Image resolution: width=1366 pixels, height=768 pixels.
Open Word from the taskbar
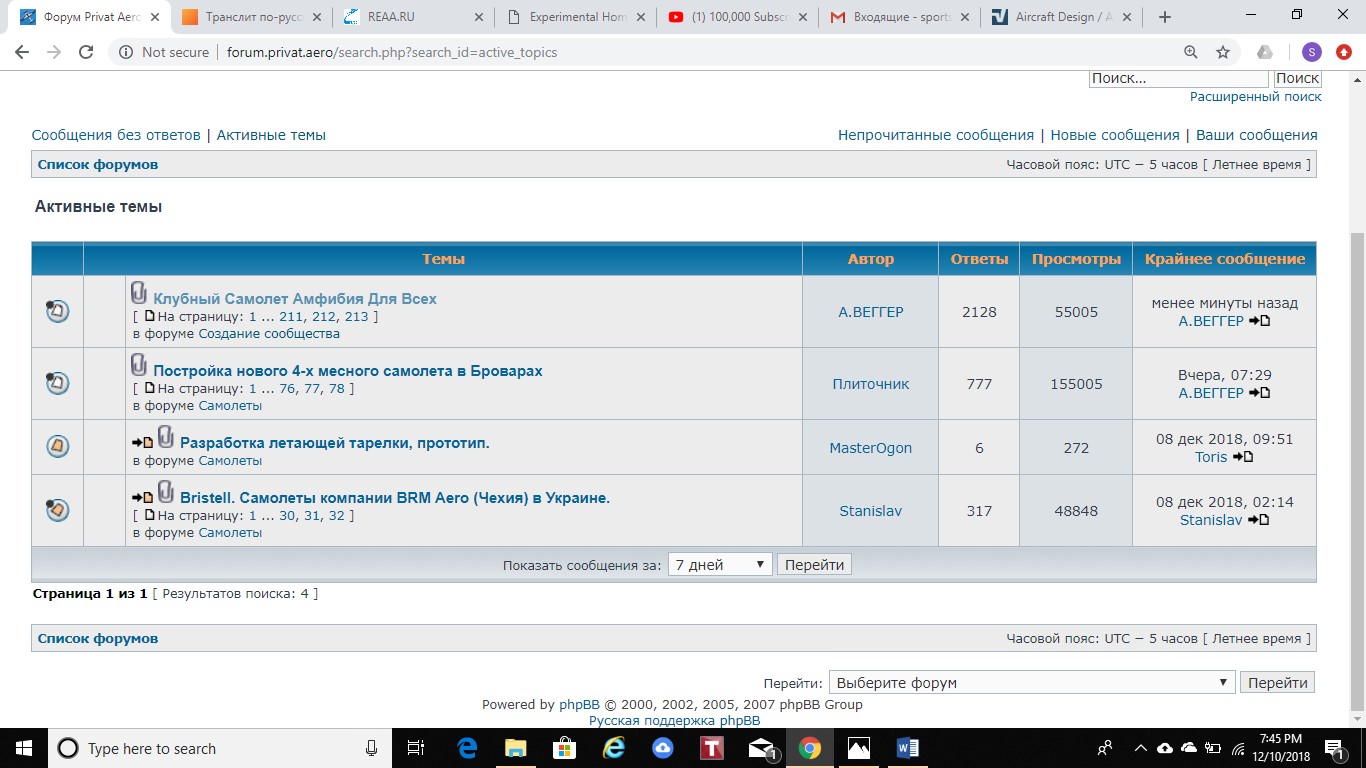(908, 748)
